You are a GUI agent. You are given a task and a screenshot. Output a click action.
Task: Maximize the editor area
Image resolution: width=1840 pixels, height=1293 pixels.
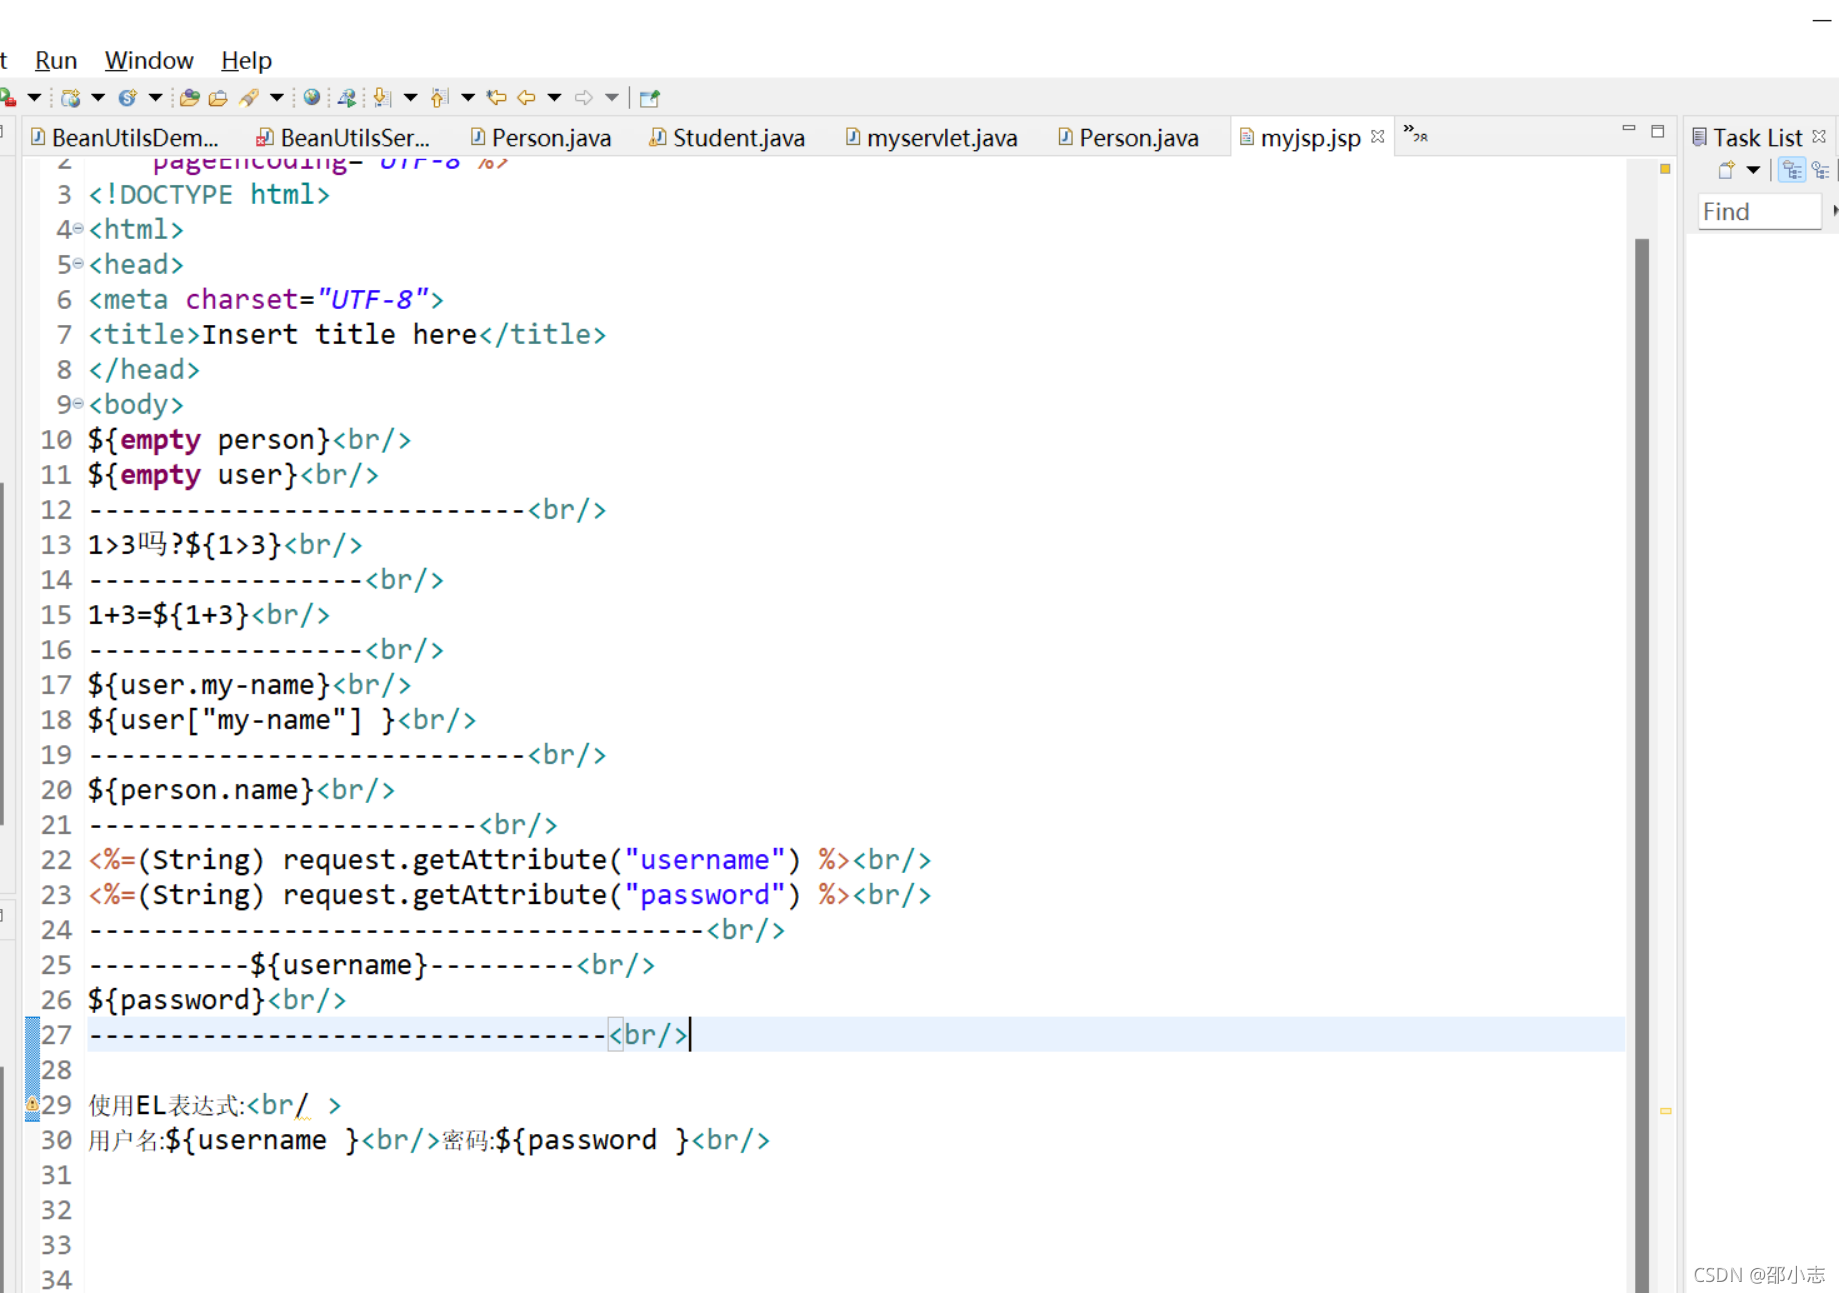click(x=1658, y=130)
